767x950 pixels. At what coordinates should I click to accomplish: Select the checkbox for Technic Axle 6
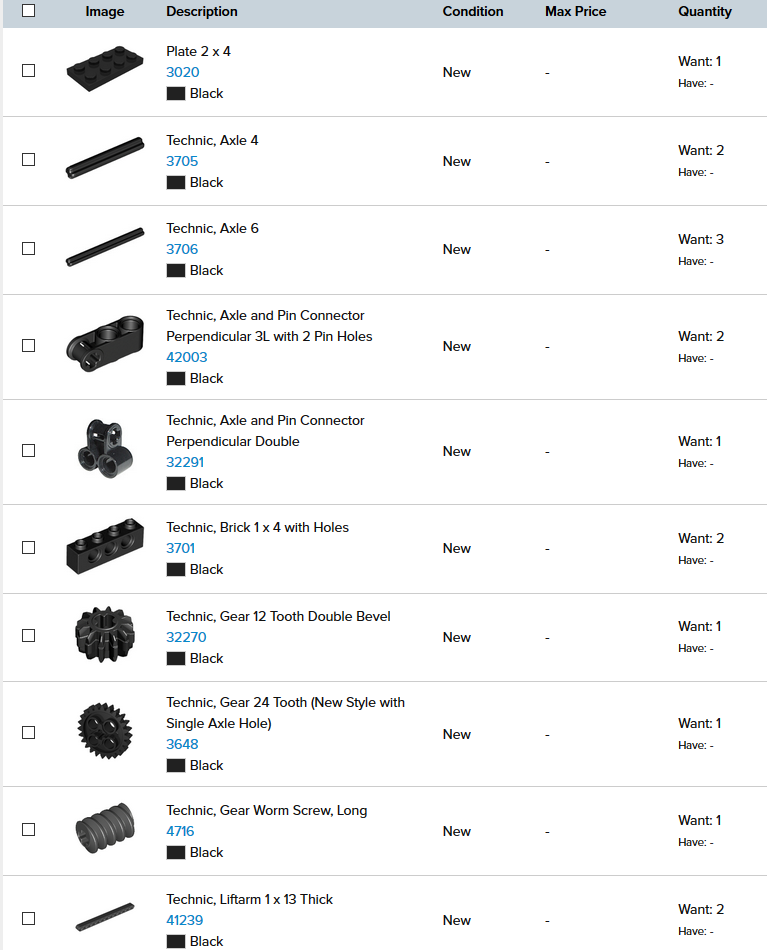[x=28, y=248]
